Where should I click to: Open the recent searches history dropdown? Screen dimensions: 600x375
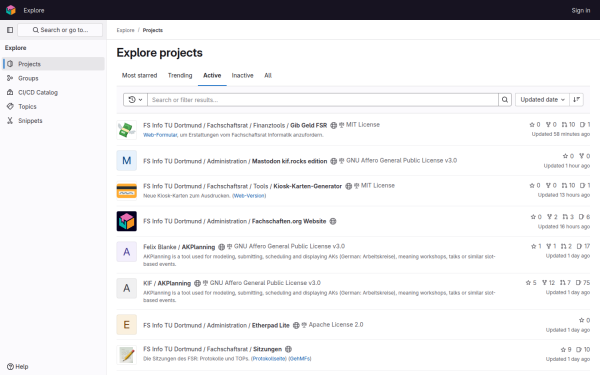(135, 100)
